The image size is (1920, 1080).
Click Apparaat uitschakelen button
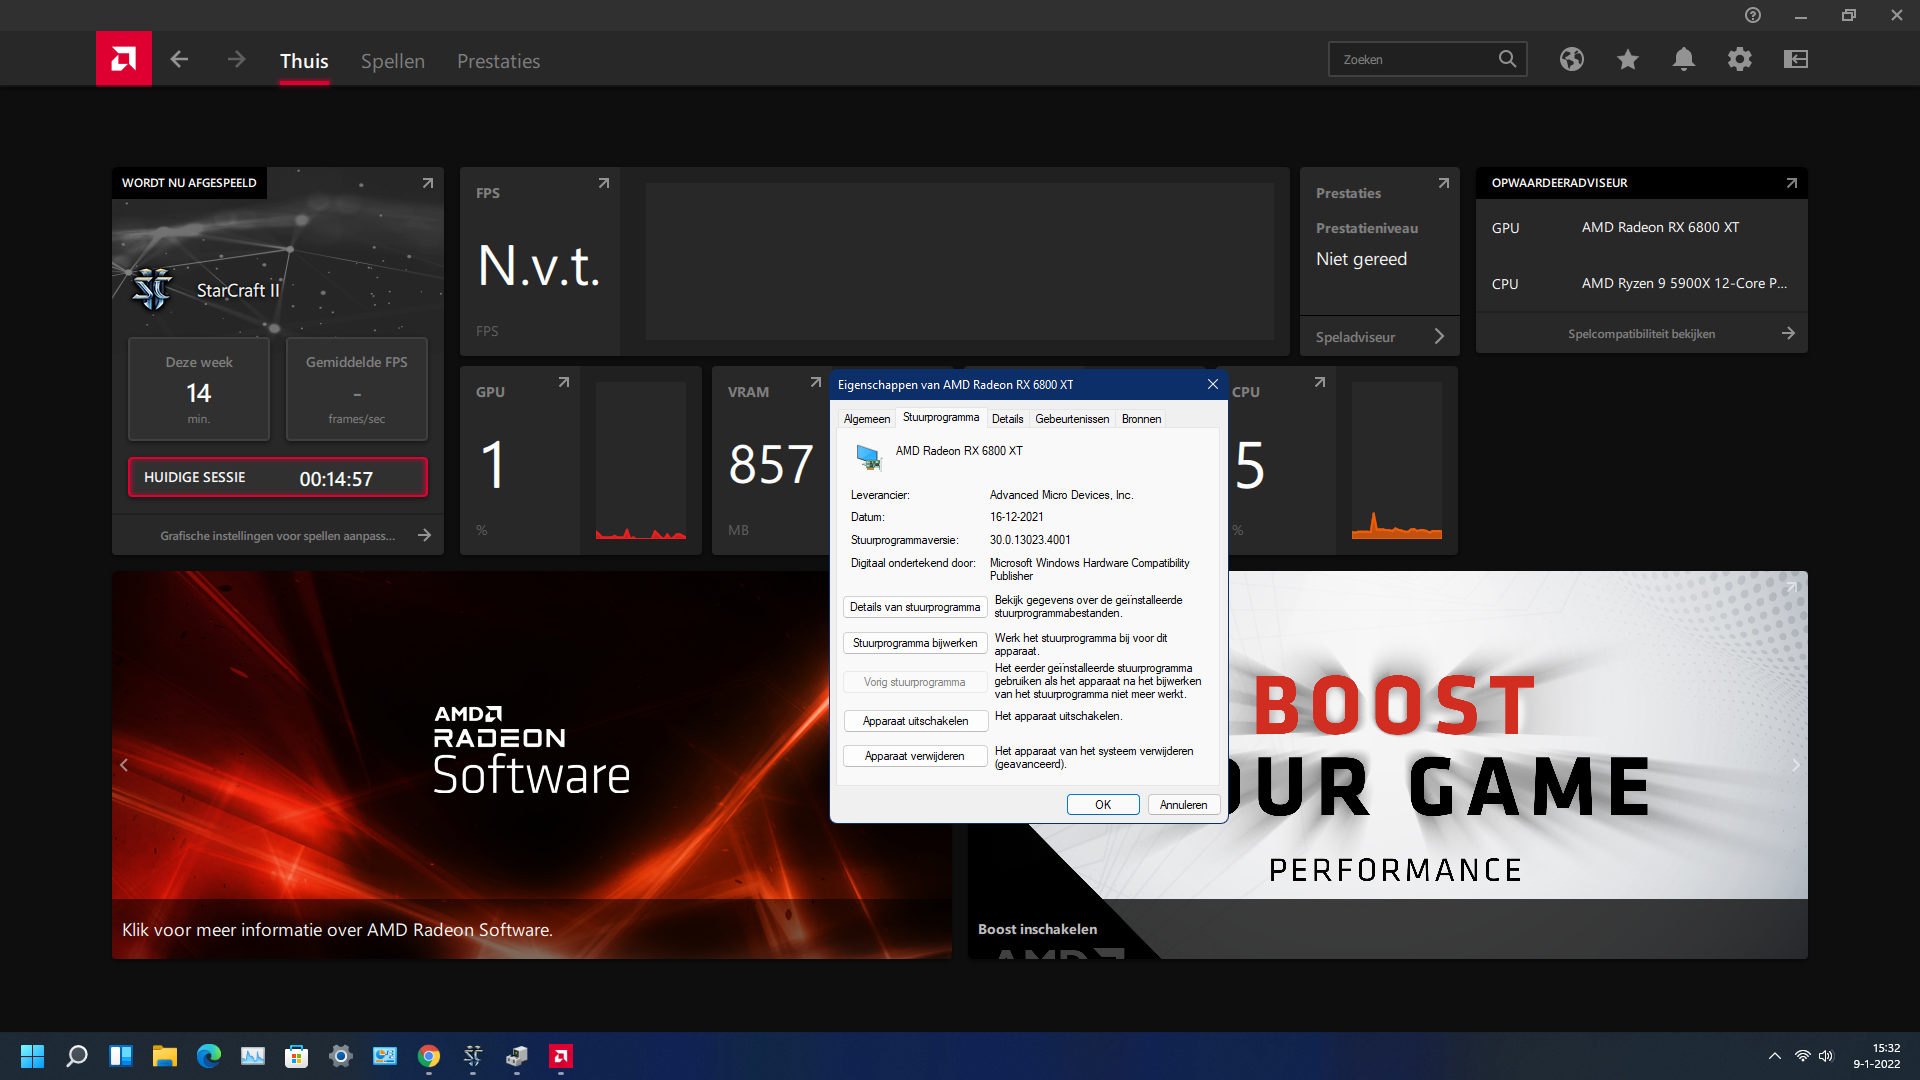click(915, 721)
